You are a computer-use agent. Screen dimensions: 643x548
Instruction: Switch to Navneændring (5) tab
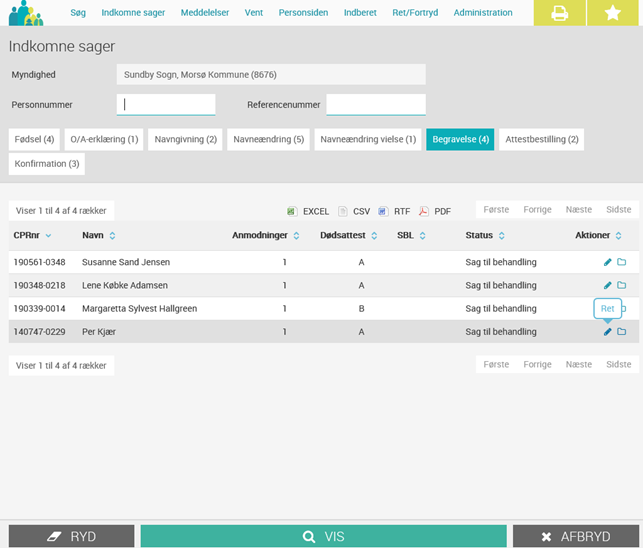coord(269,139)
